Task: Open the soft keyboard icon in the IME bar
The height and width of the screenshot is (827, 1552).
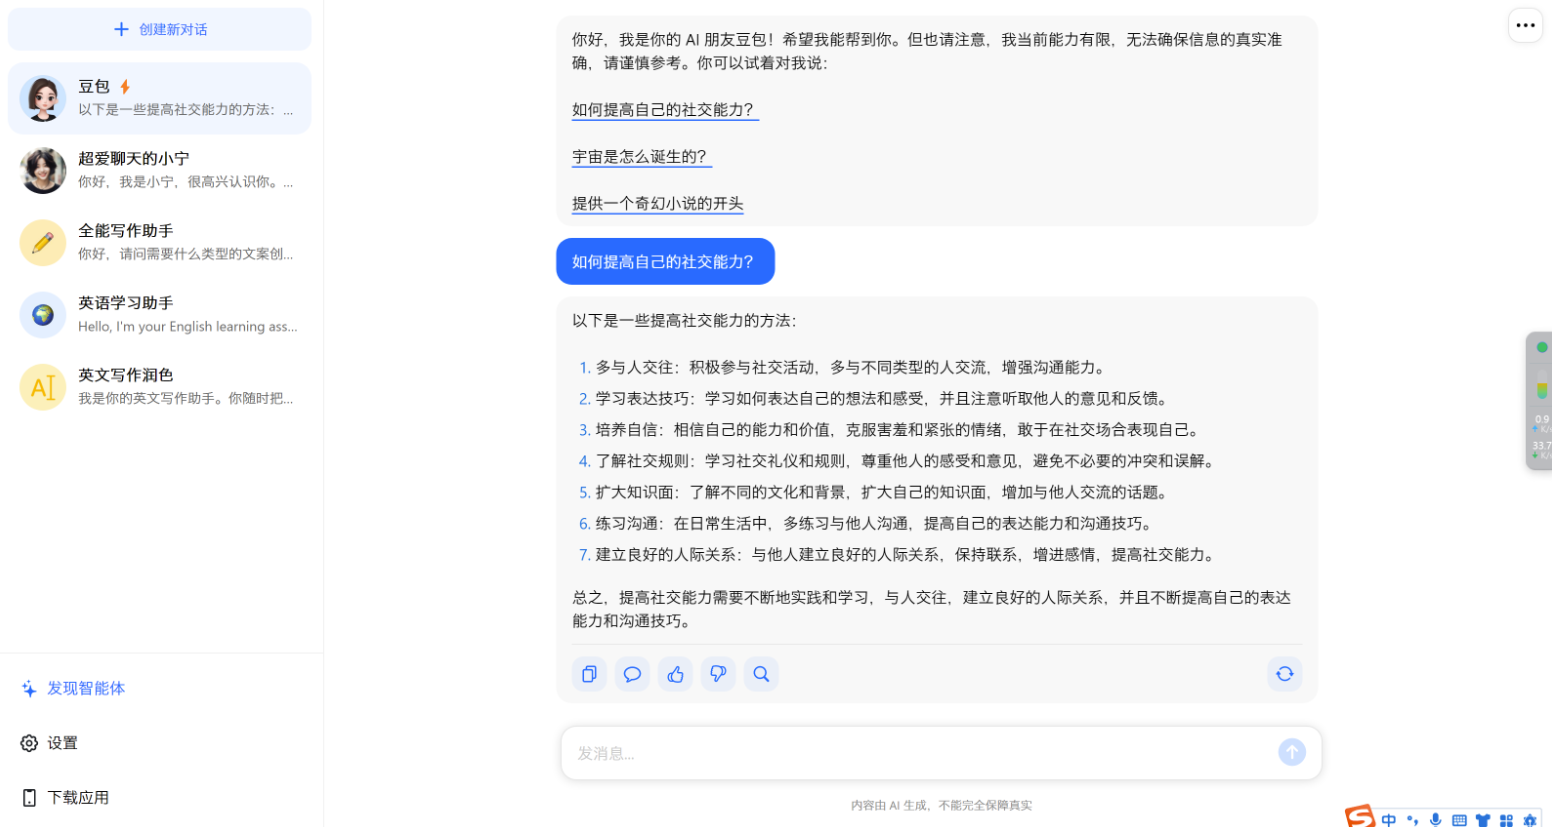Action: 1459,820
